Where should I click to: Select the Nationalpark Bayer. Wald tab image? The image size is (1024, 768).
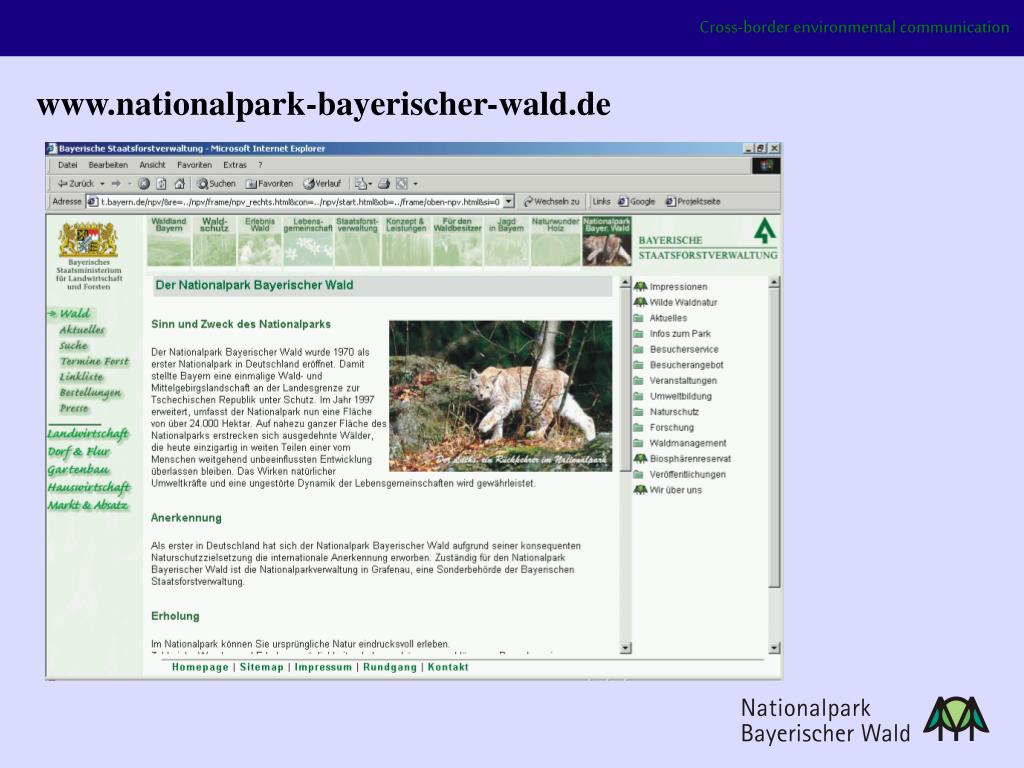(x=607, y=241)
